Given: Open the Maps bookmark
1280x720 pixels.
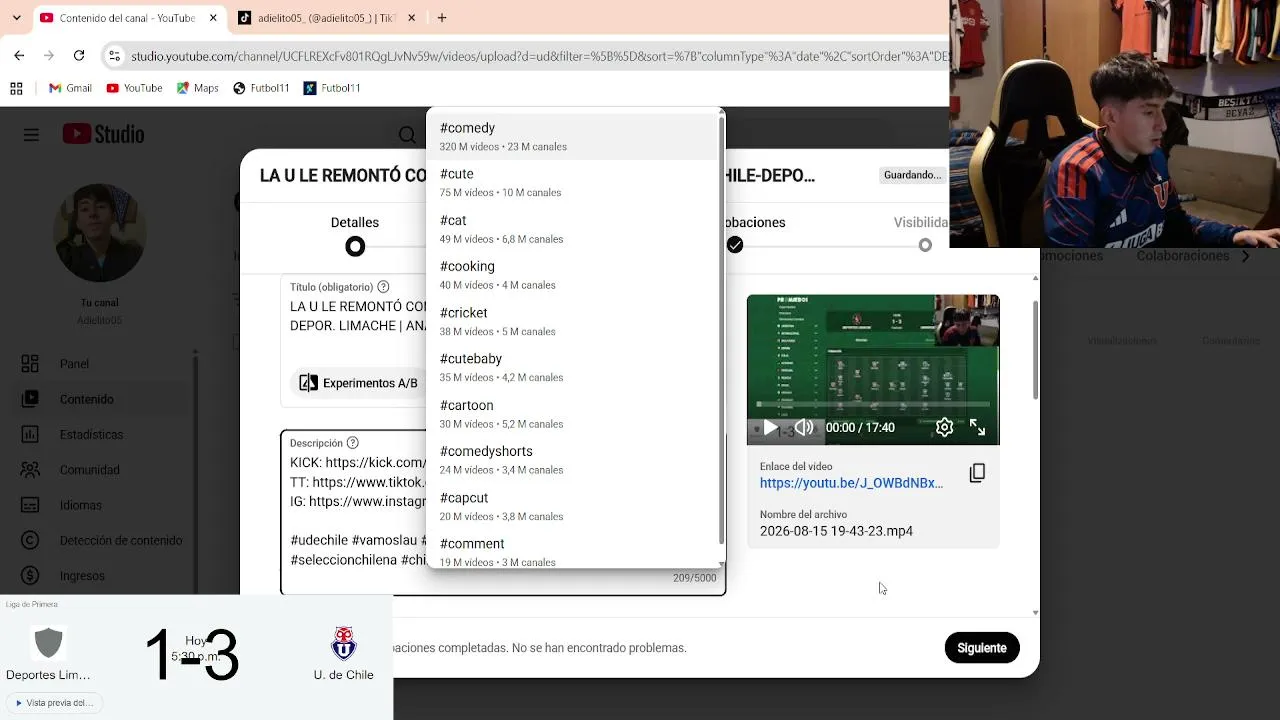Looking at the screenshot, I should coord(197,88).
